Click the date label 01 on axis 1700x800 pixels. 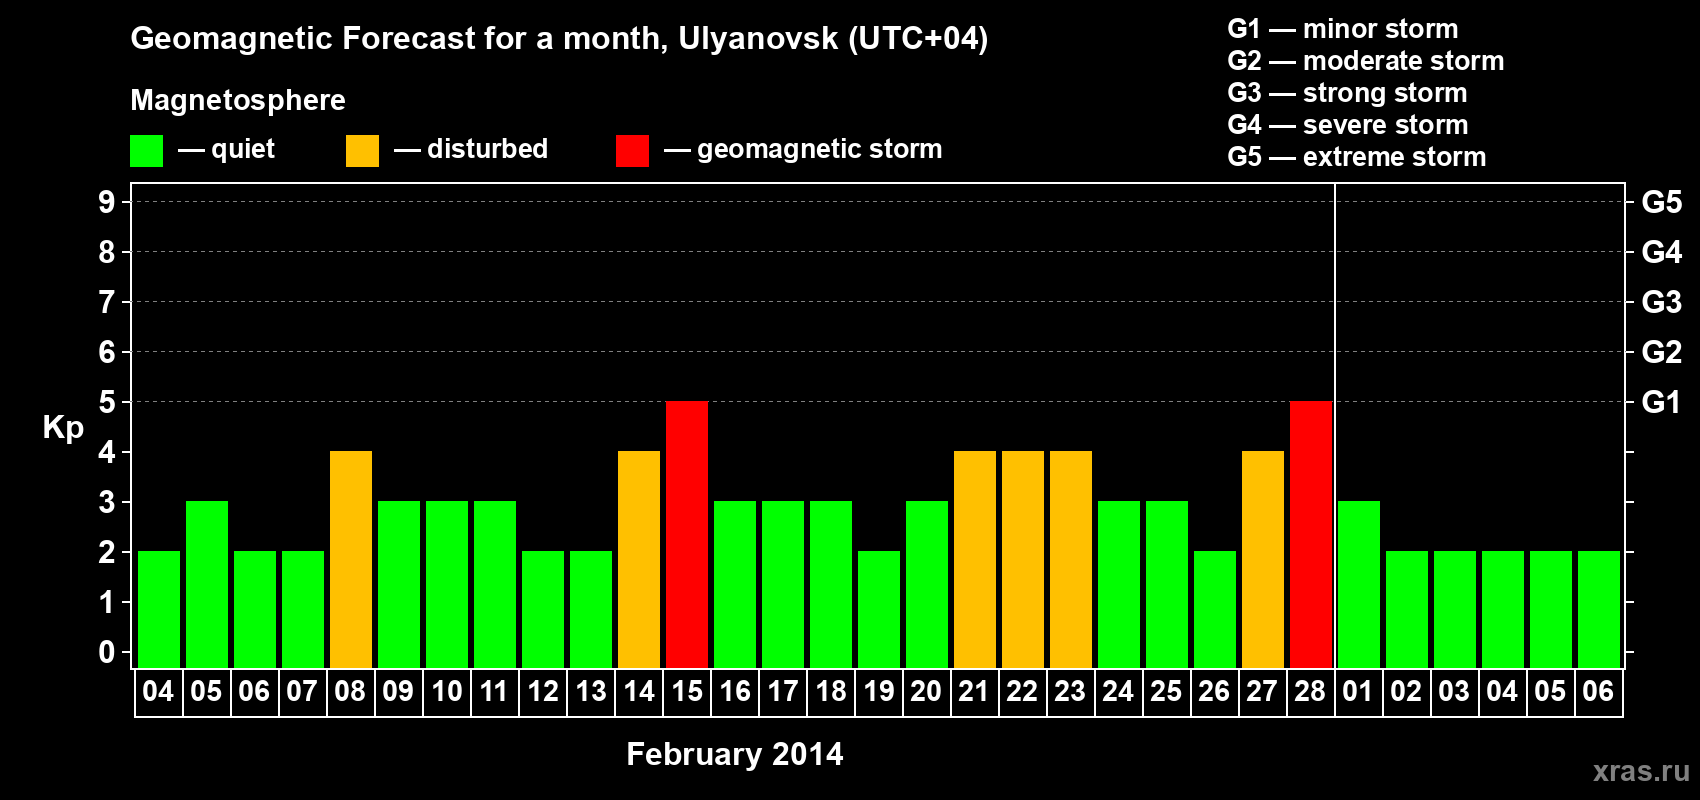(x=1358, y=692)
